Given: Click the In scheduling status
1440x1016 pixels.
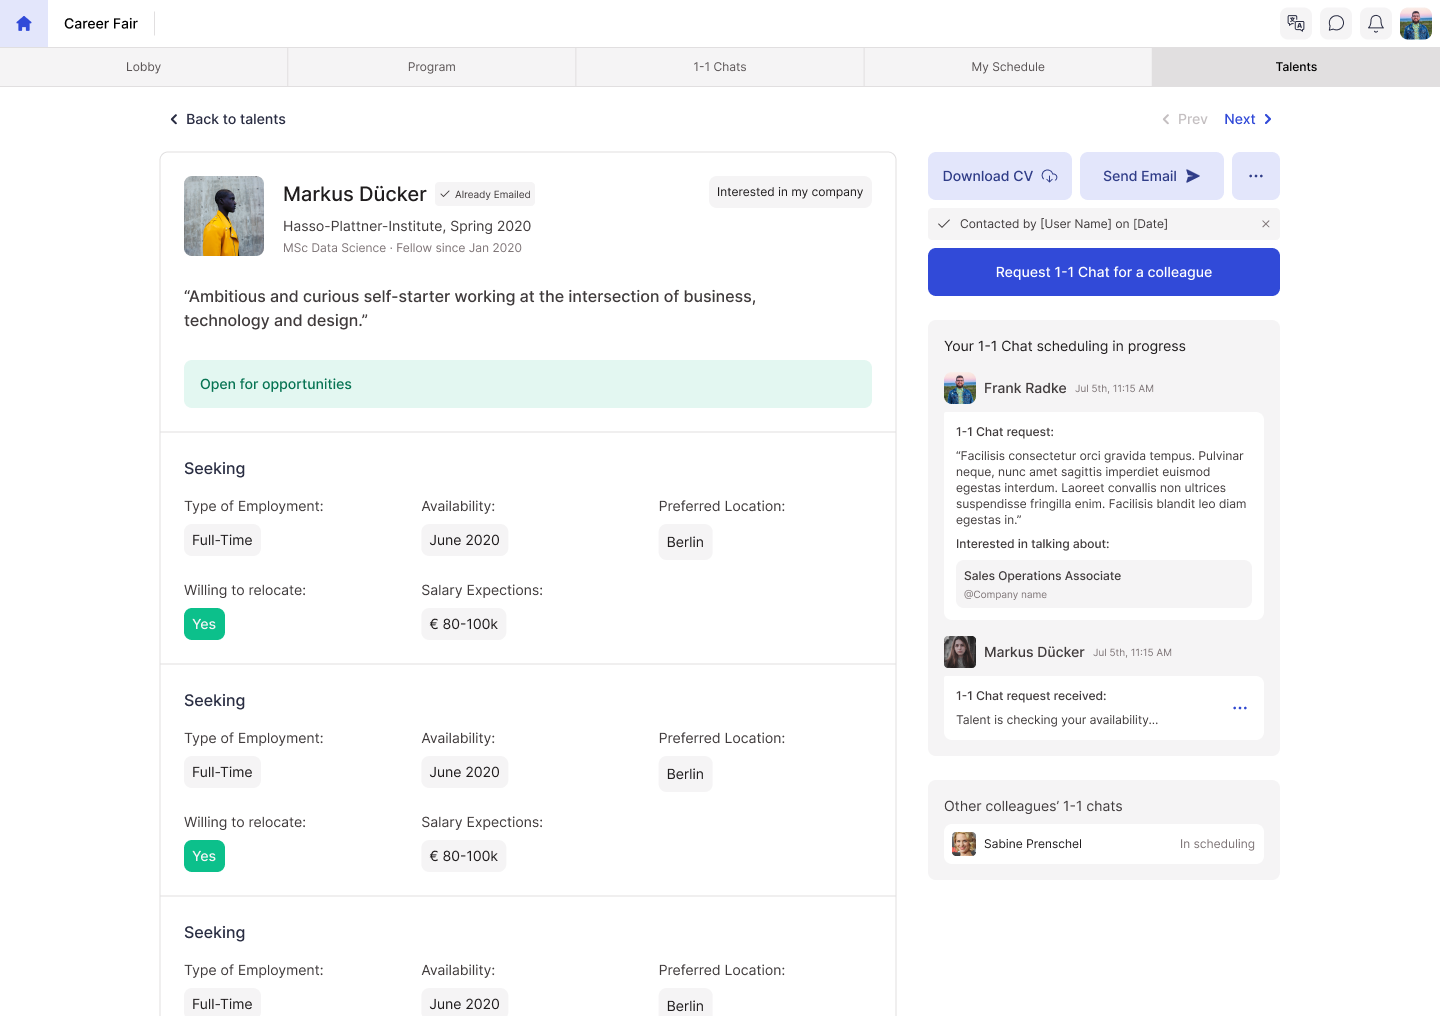Looking at the screenshot, I should (1217, 844).
